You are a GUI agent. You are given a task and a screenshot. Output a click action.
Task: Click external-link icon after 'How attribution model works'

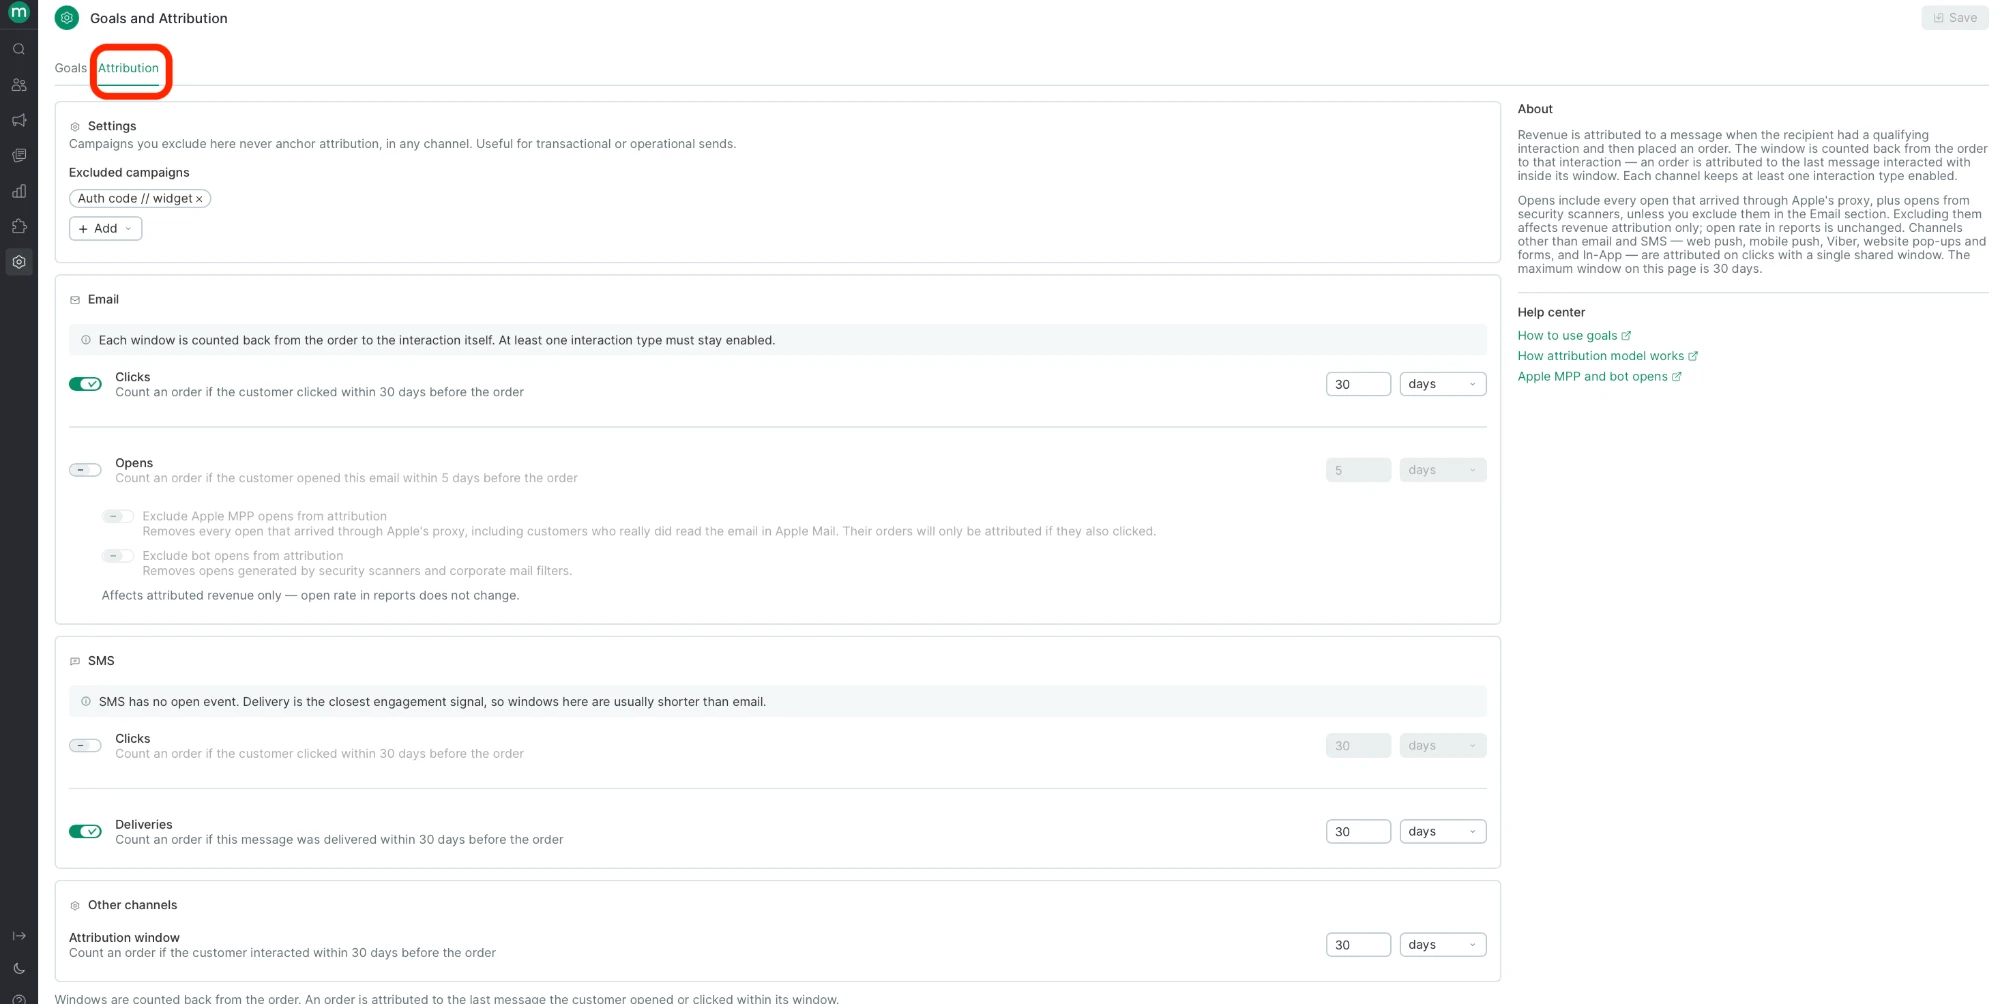(x=1693, y=356)
